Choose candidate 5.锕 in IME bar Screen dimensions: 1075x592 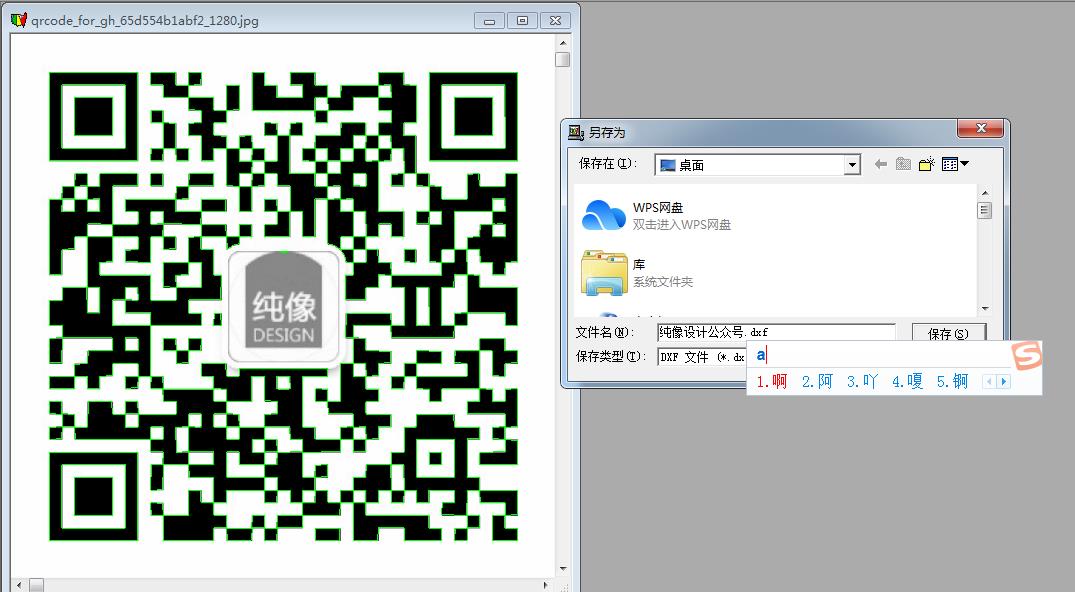pos(952,381)
